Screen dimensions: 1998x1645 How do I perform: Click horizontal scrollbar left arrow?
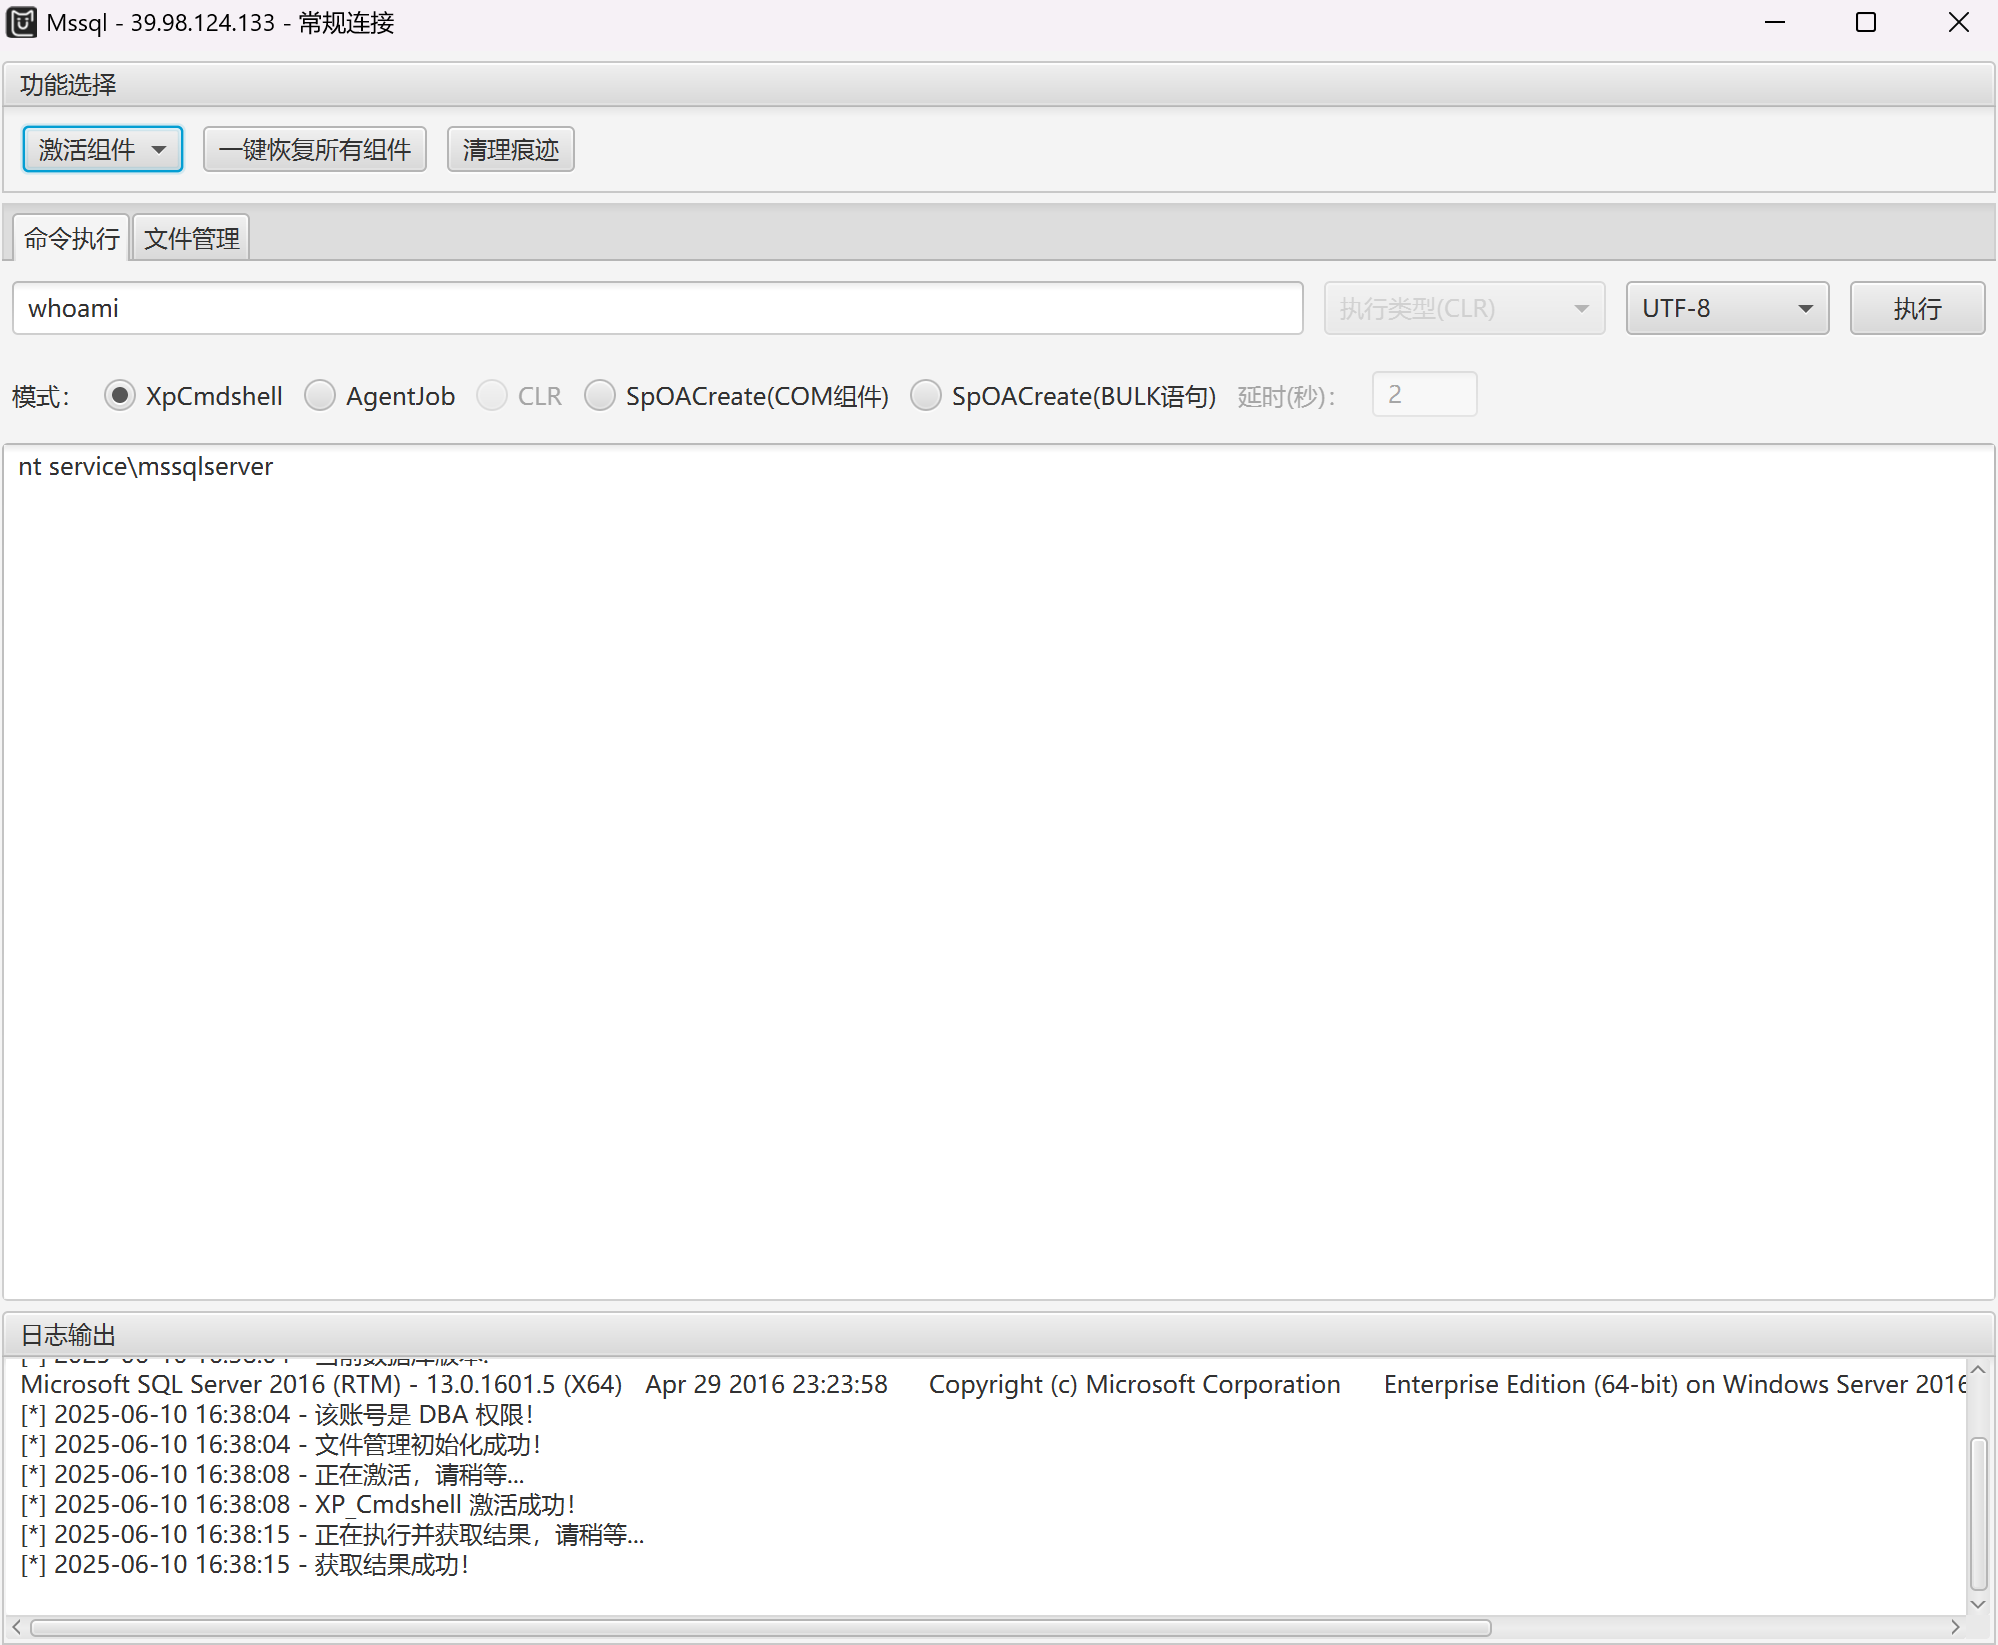(16, 1627)
